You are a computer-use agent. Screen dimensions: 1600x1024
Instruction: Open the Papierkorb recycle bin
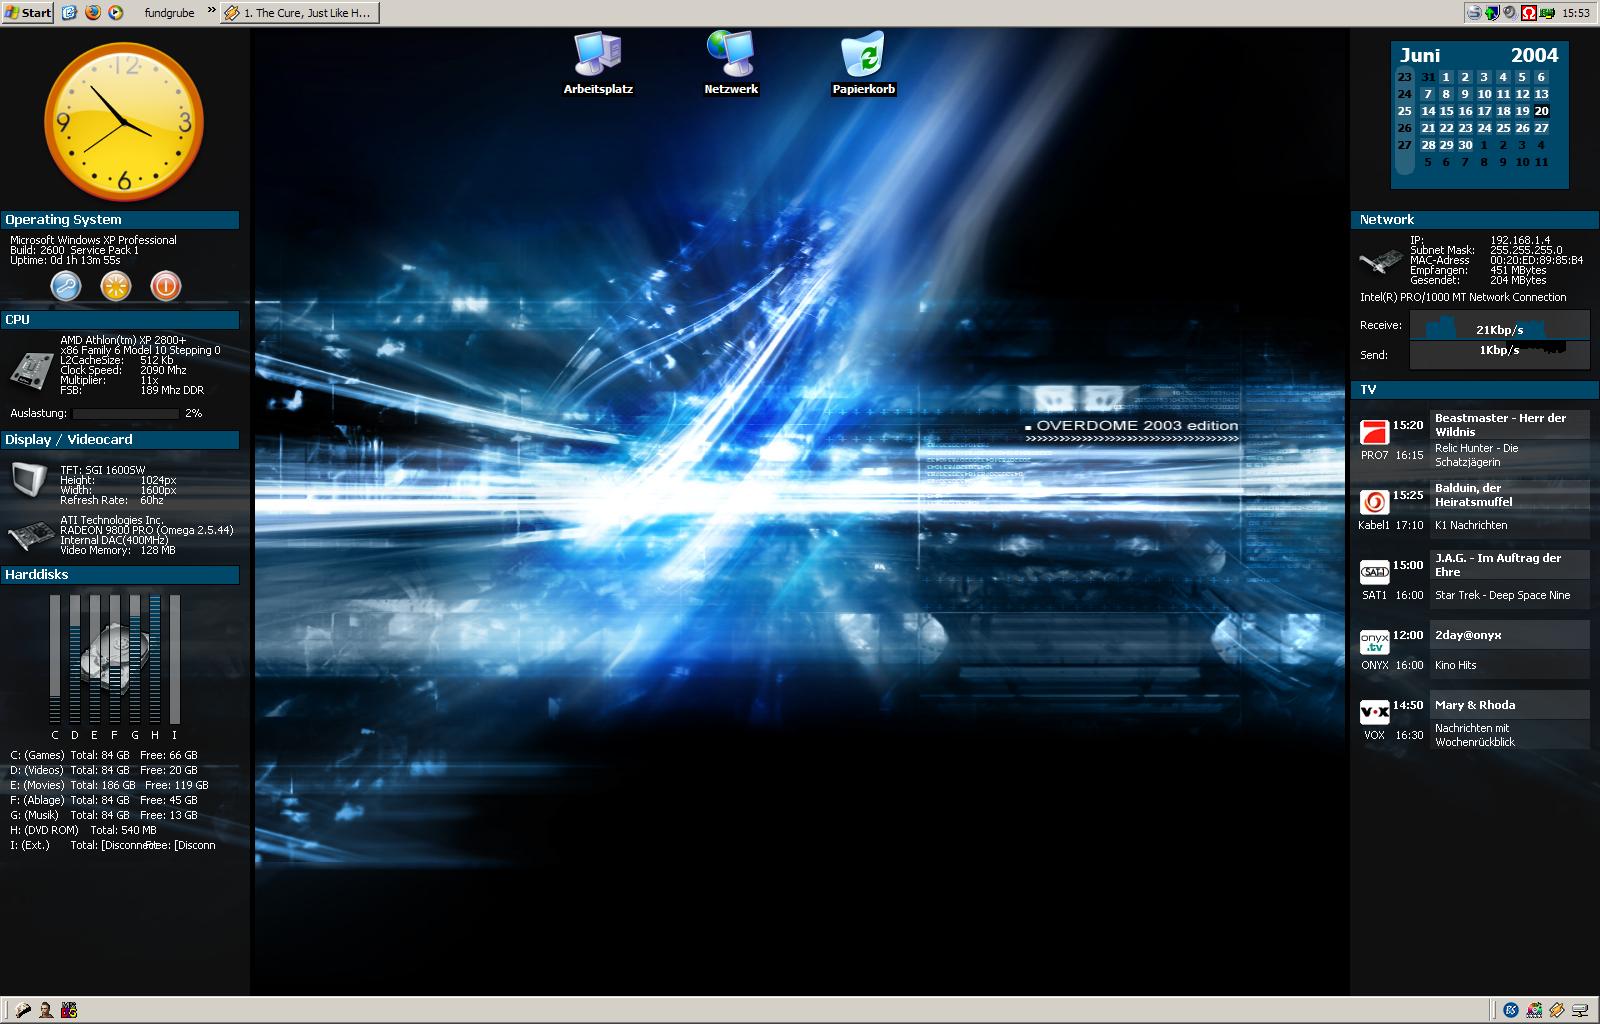click(863, 56)
